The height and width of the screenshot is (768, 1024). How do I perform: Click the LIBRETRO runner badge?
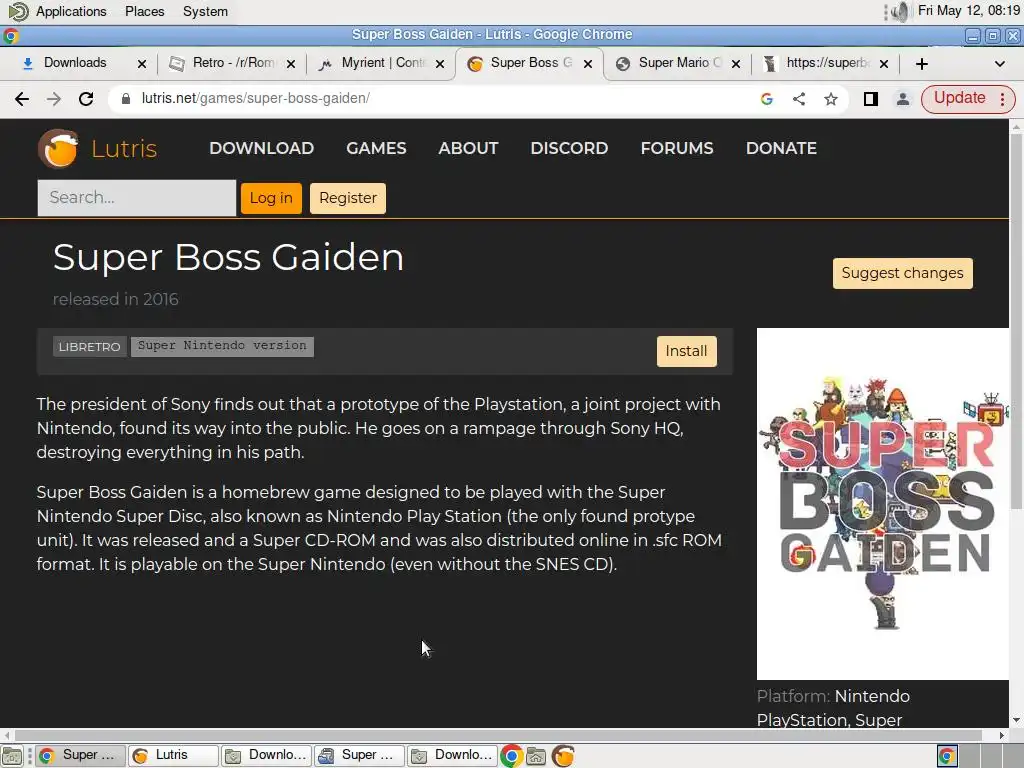click(89, 347)
